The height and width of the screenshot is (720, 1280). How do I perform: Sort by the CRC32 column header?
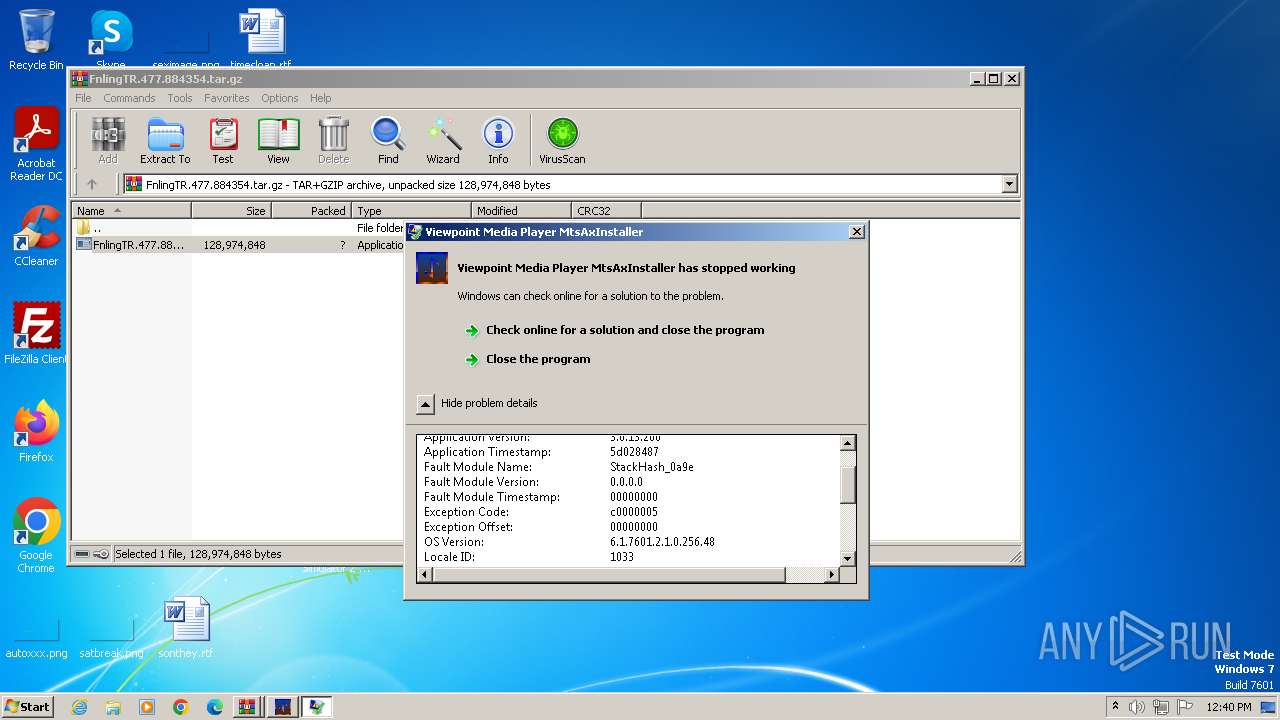pos(607,210)
